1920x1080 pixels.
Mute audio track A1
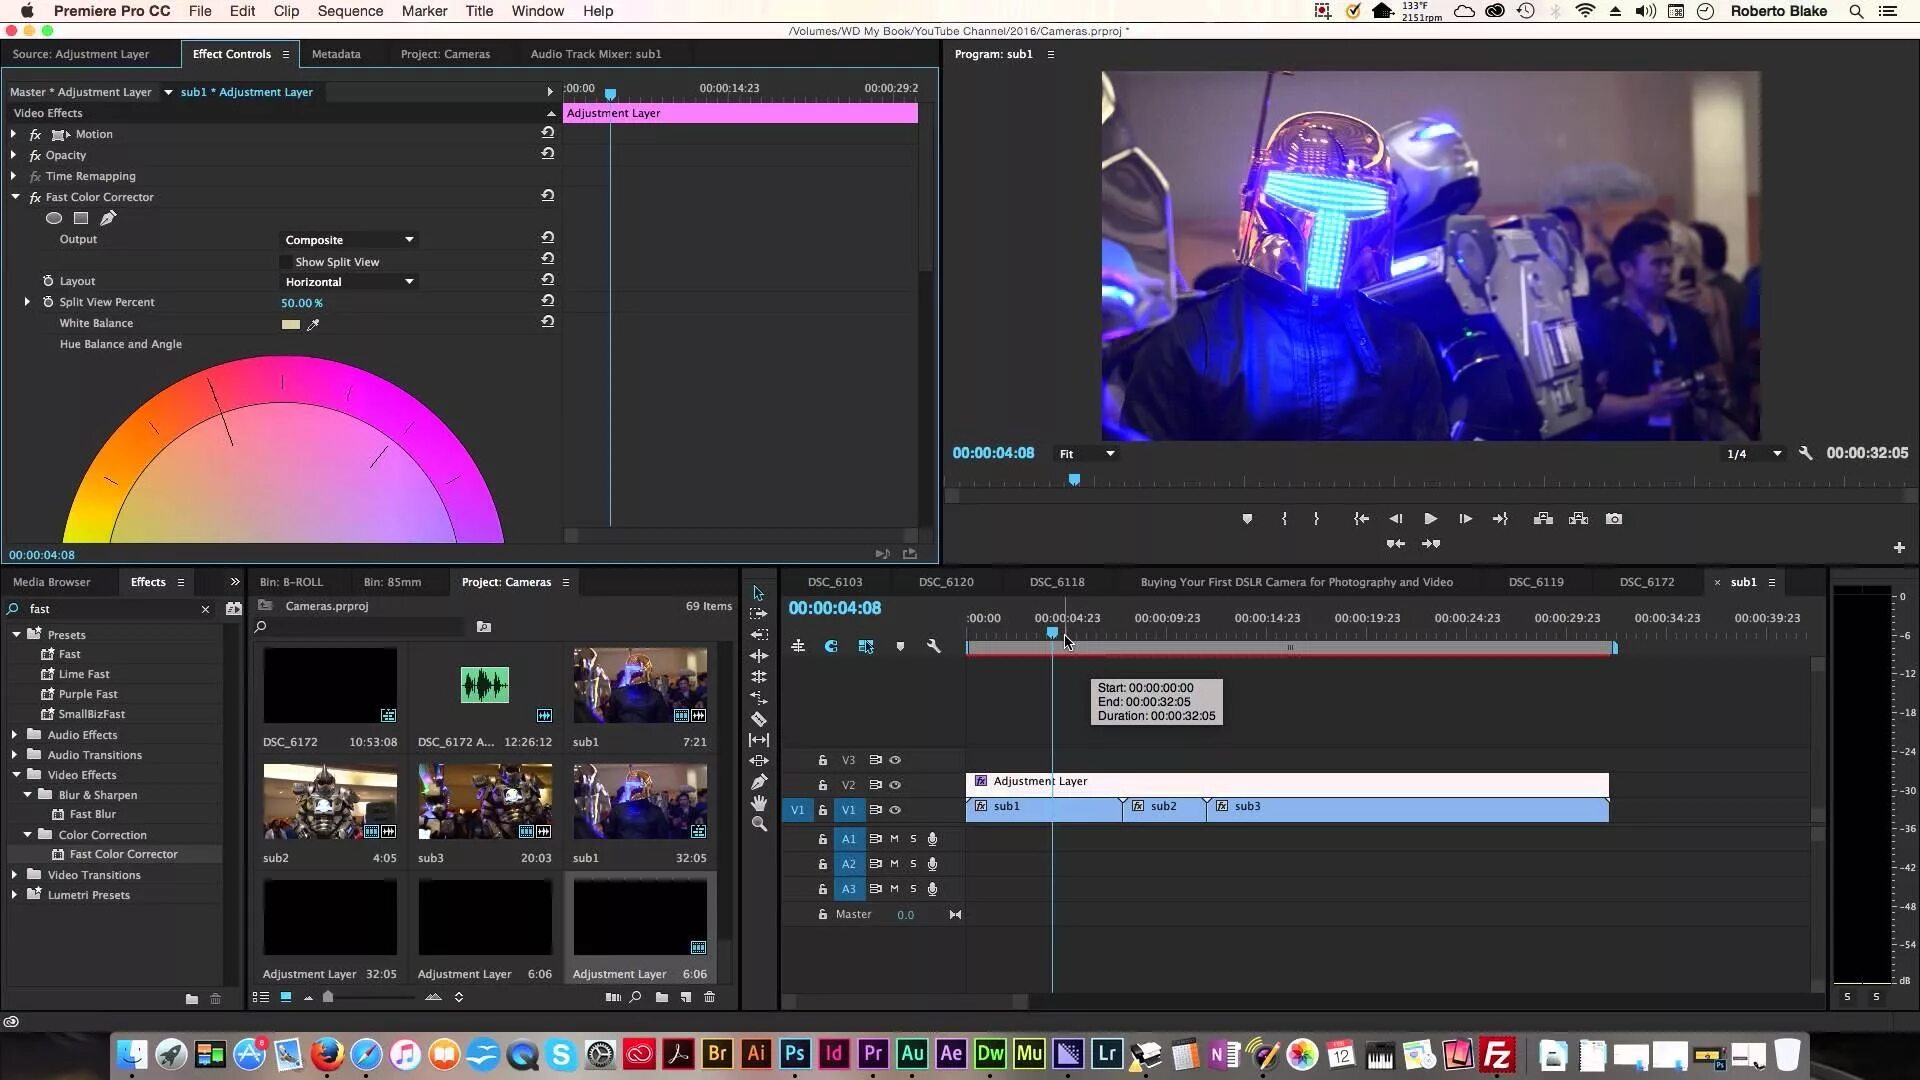click(x=894, y=839)
